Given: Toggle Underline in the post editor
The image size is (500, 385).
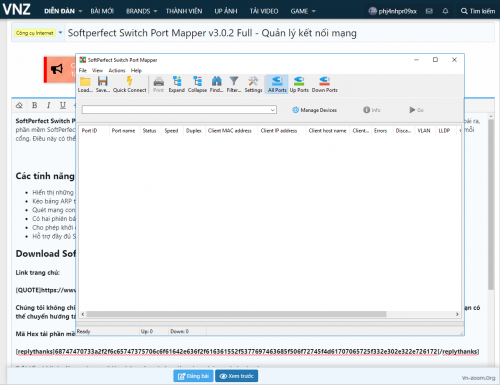Looking at the screenshot, I should (x=63, y=105).
